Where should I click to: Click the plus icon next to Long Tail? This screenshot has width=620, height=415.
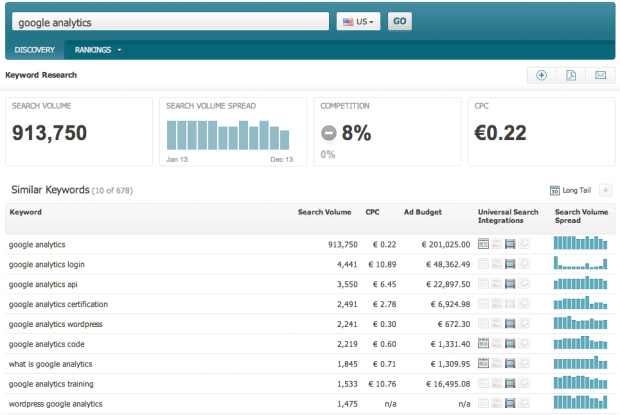click(605, 191)
